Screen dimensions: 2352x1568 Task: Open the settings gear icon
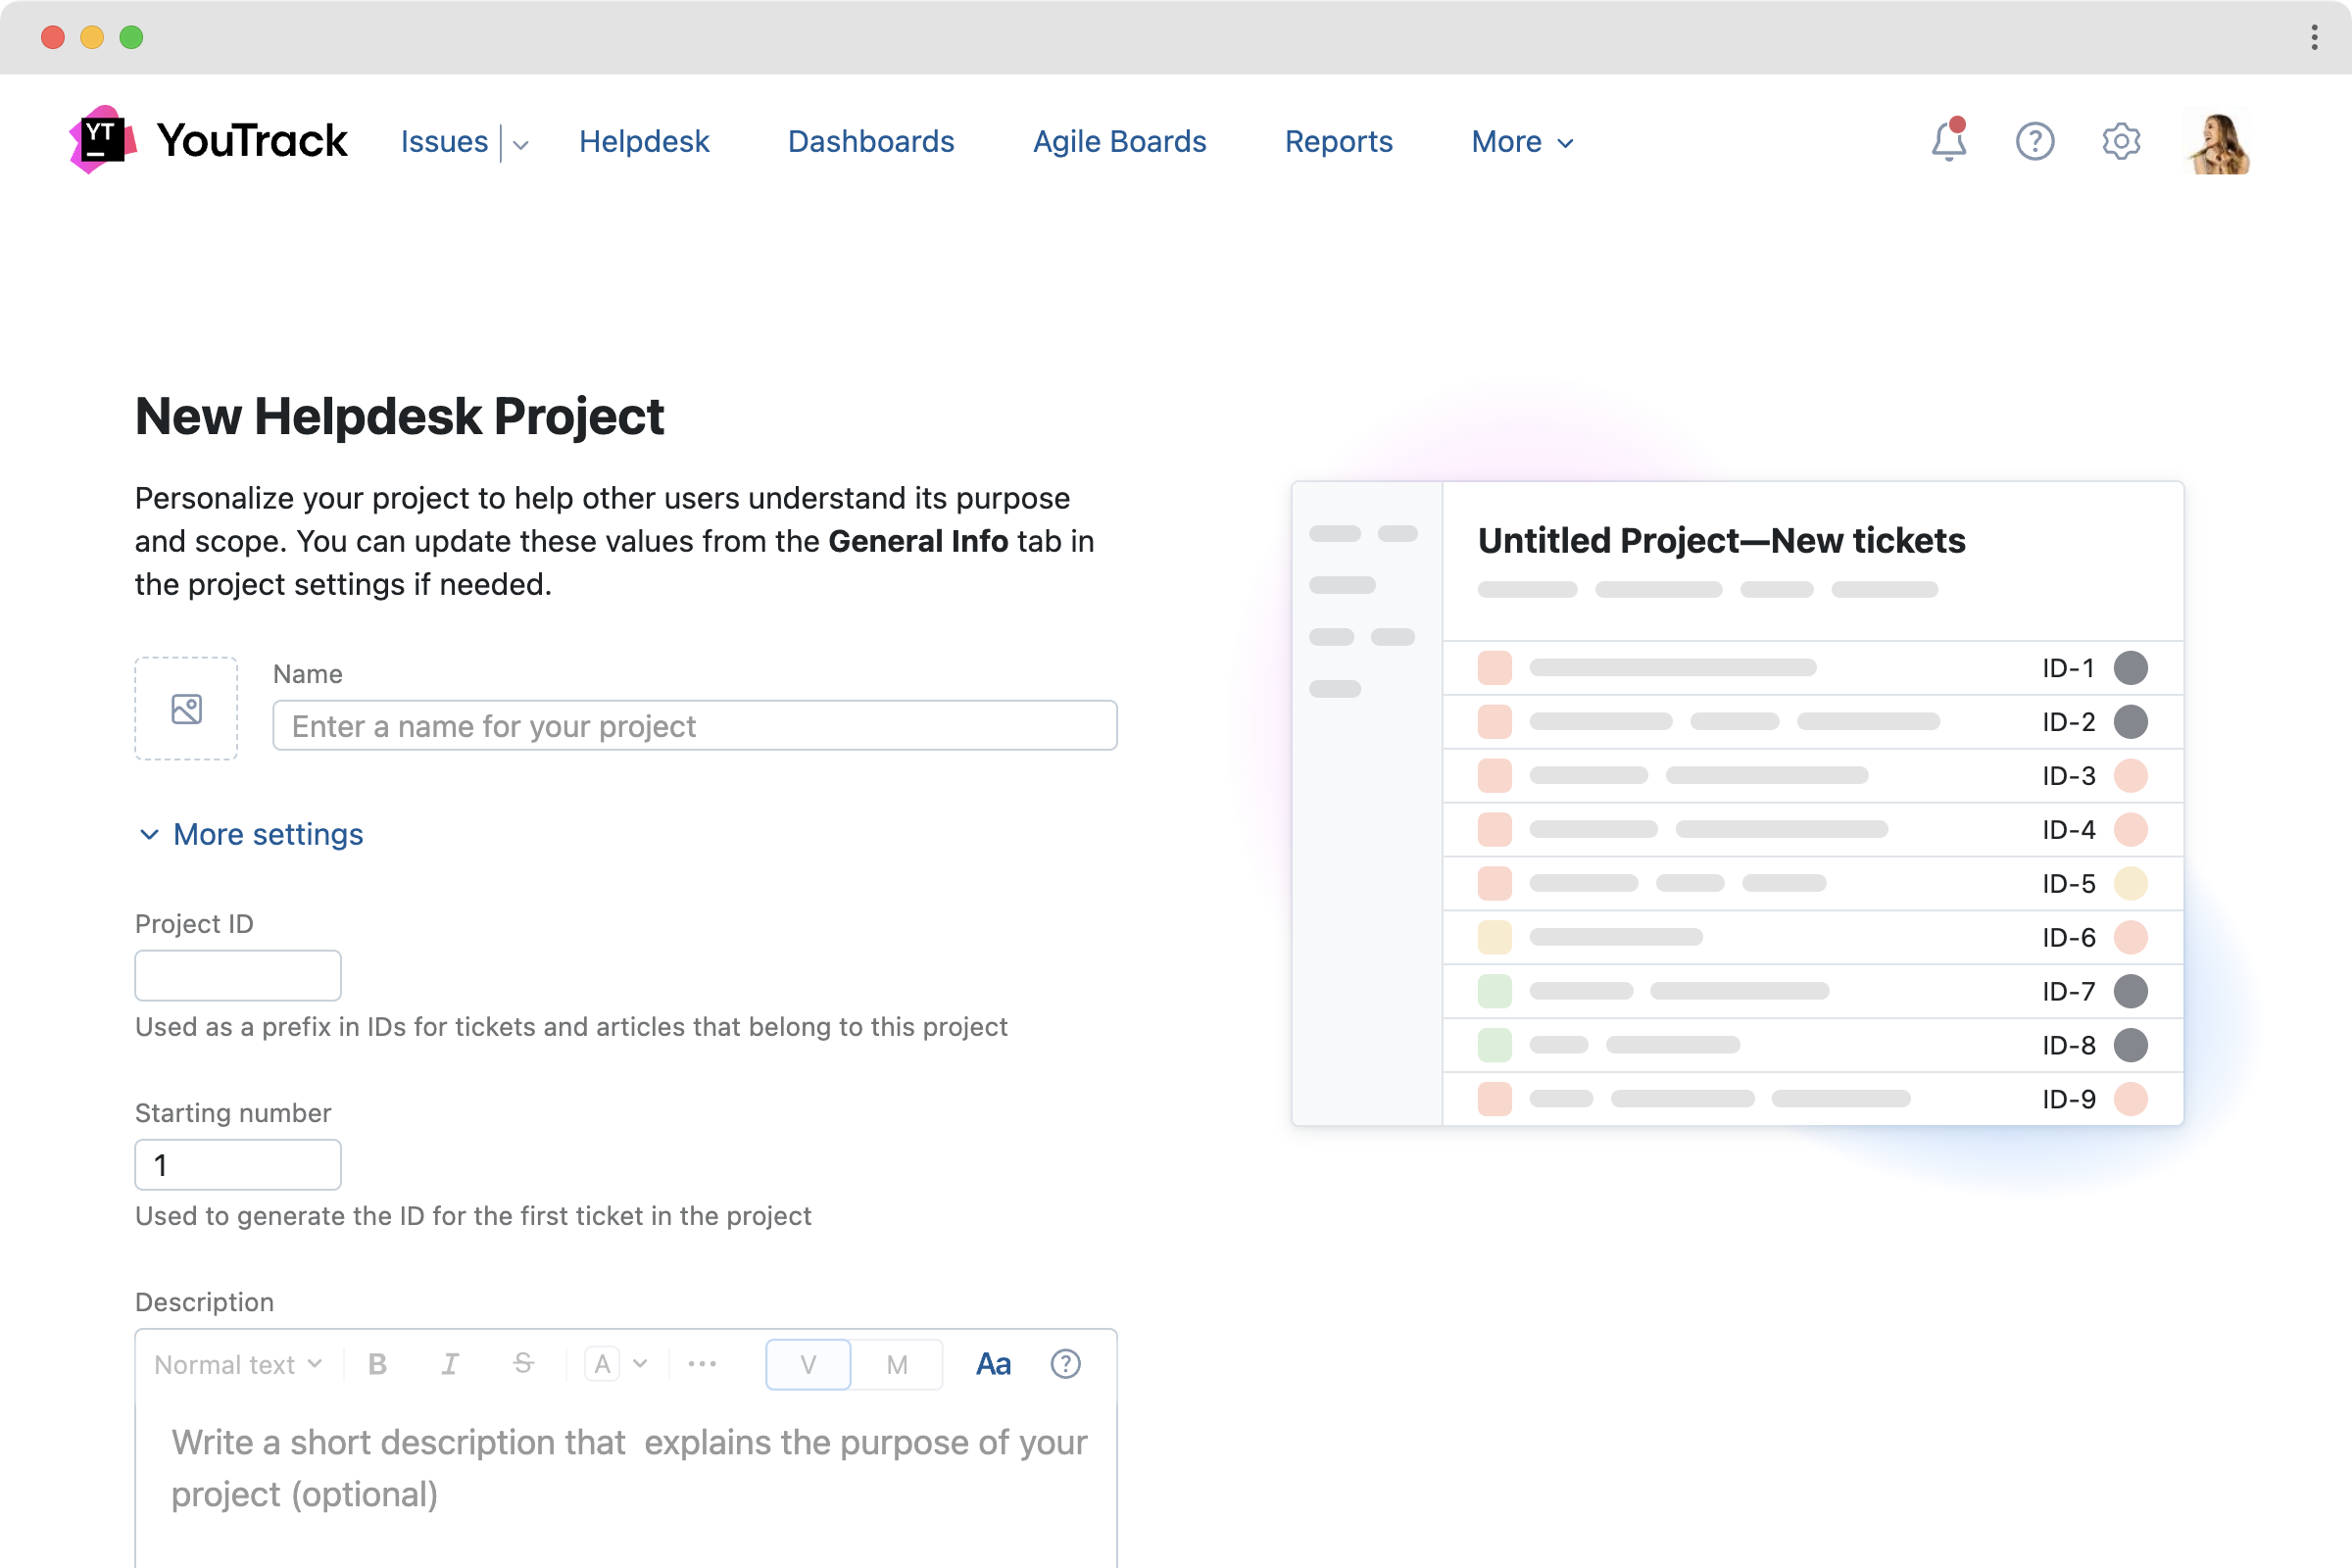pyautogui.click(x=2120, y=141)
